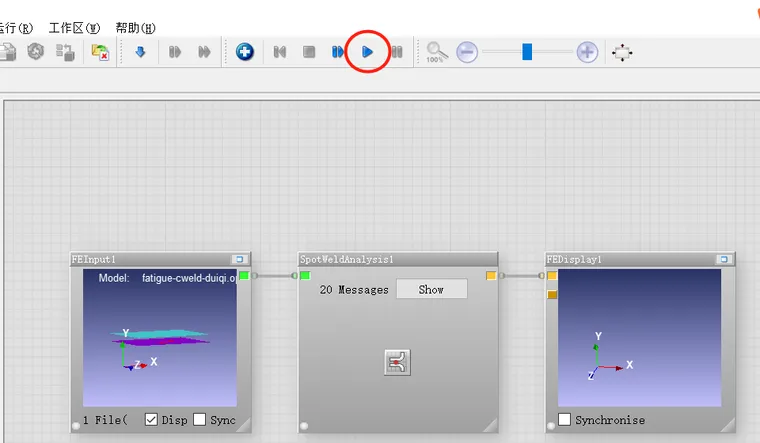Click the gray Stop square button
This screenshot has width=760, height=443.
[x=309, y=52]
